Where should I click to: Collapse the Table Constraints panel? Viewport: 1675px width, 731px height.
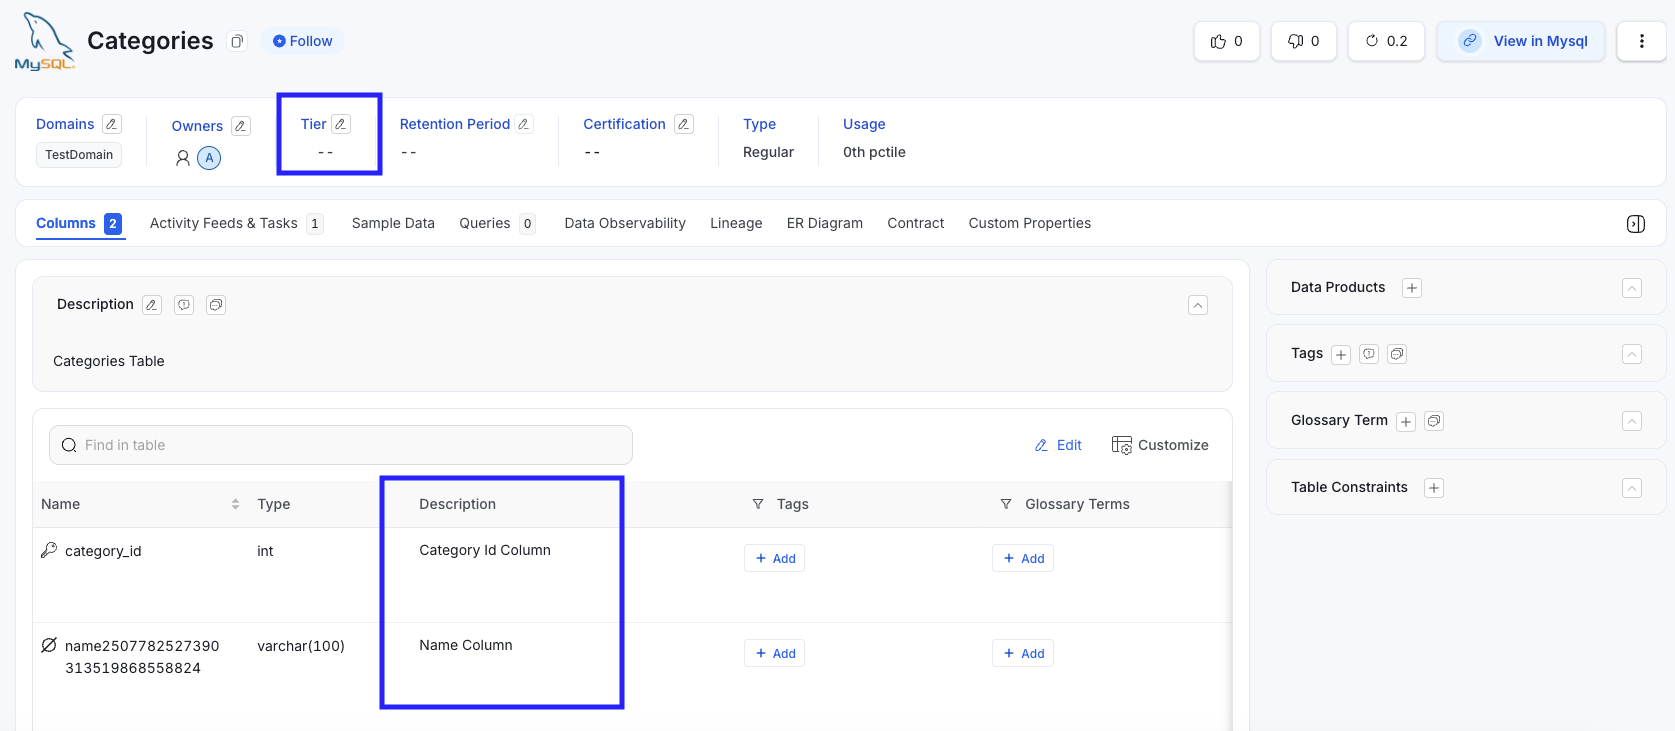pos(1632,488)
